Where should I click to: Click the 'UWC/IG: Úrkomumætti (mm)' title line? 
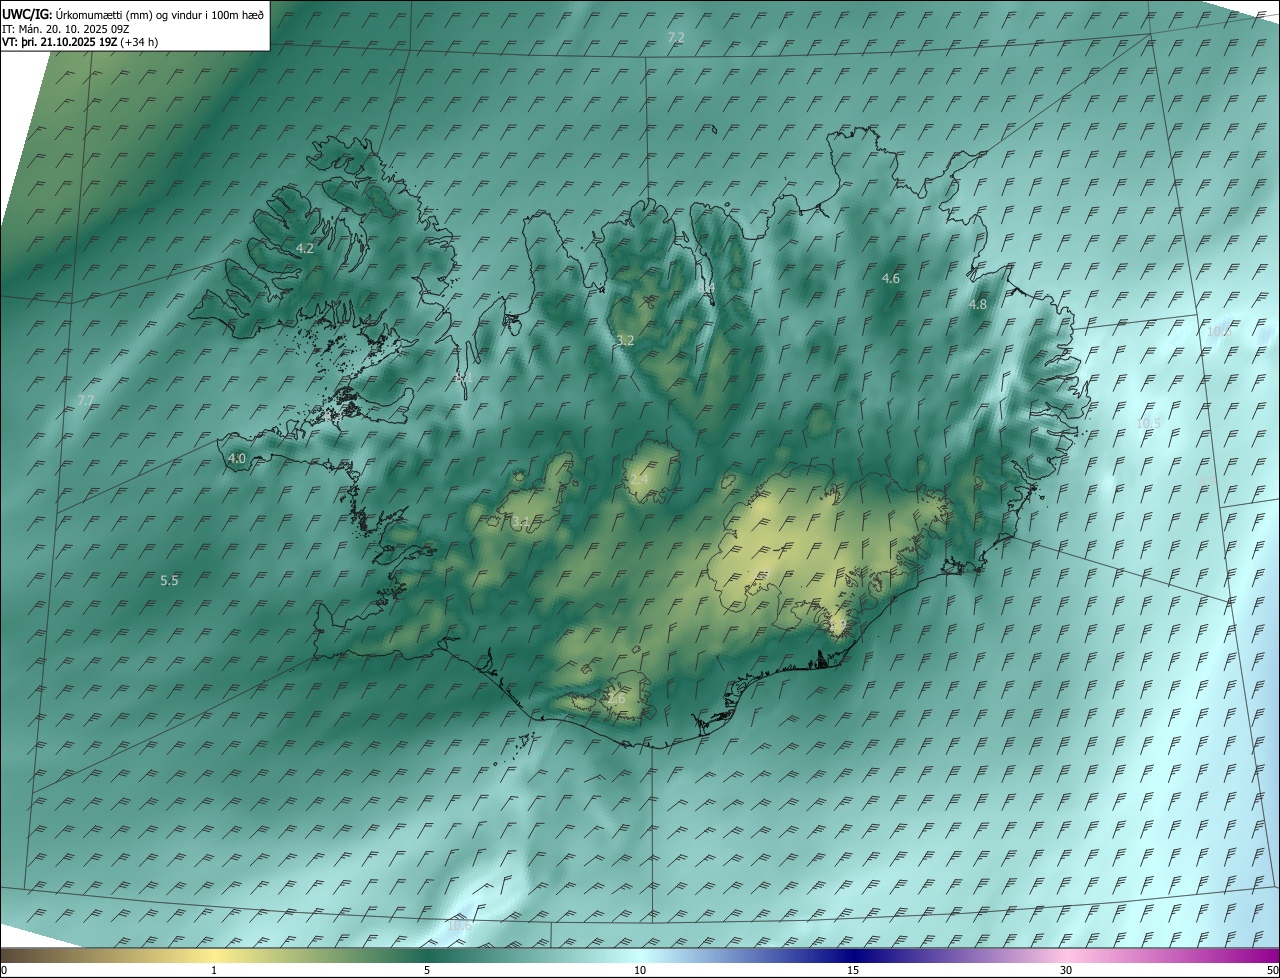point(133,15)
